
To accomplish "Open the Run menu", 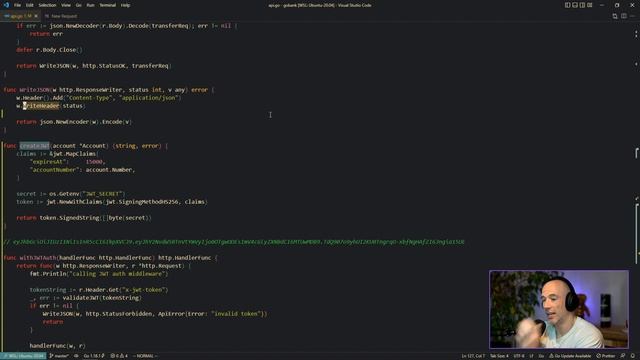I will (90, 5).
